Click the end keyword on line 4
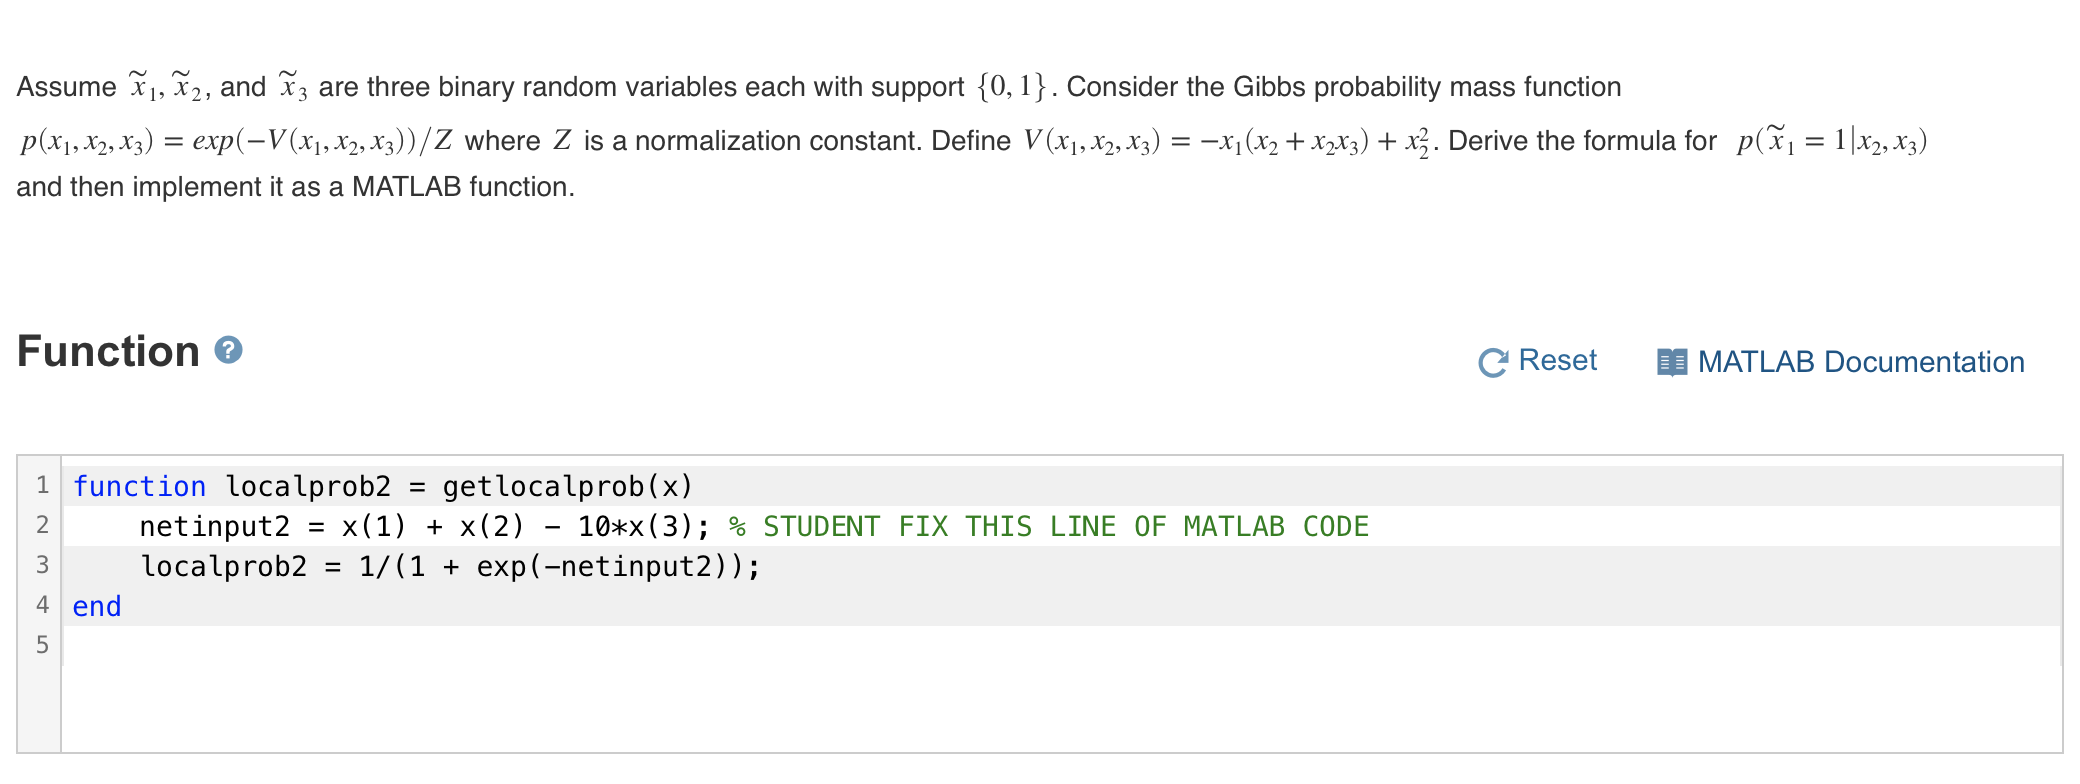Image resolution: width=2080 pixels, height=784 pixels. [x=97, y=606]
